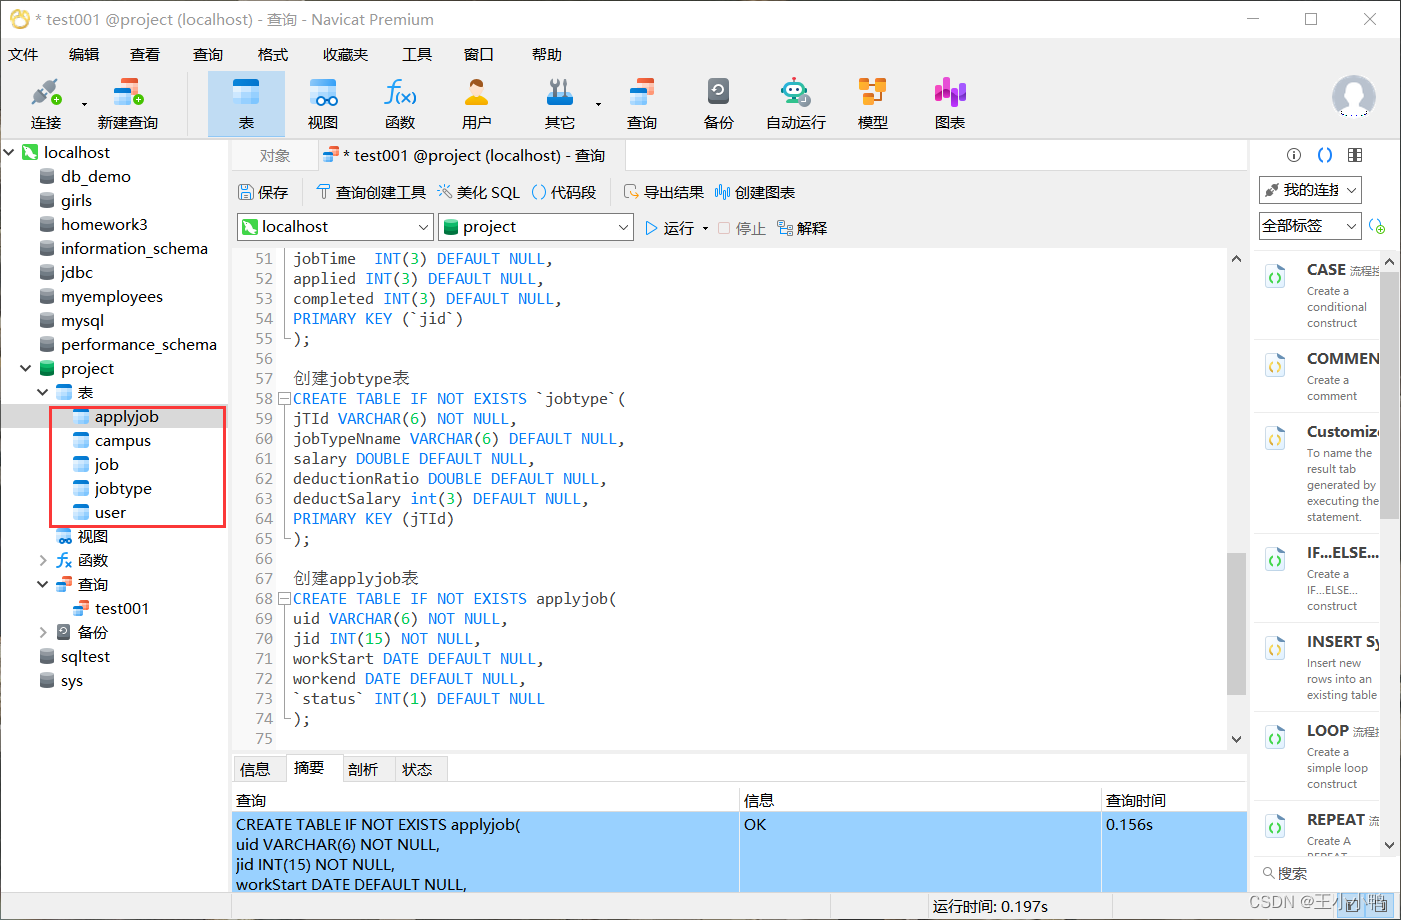Click the COMMENT snippet icon
Viewport: 1401px width, 920px height.
pyautogui.click(x=1276, y=366)
